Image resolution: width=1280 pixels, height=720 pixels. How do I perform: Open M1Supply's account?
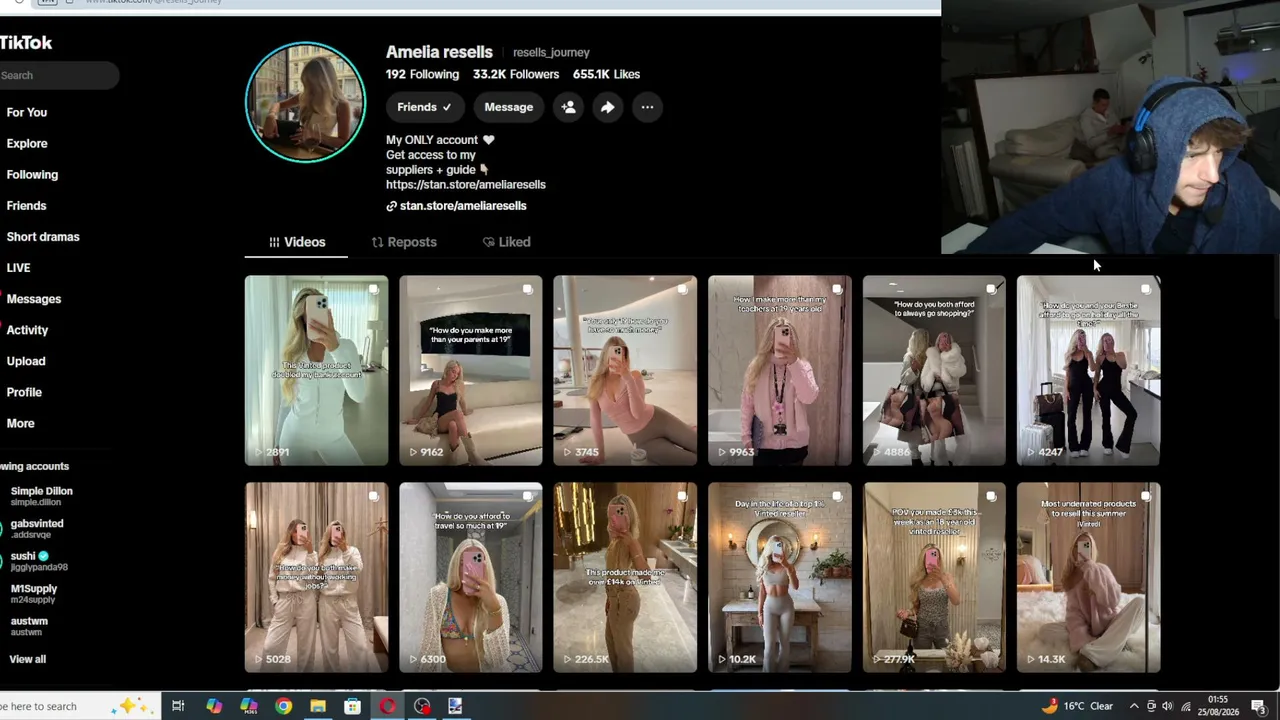click(x=34, y=594)
